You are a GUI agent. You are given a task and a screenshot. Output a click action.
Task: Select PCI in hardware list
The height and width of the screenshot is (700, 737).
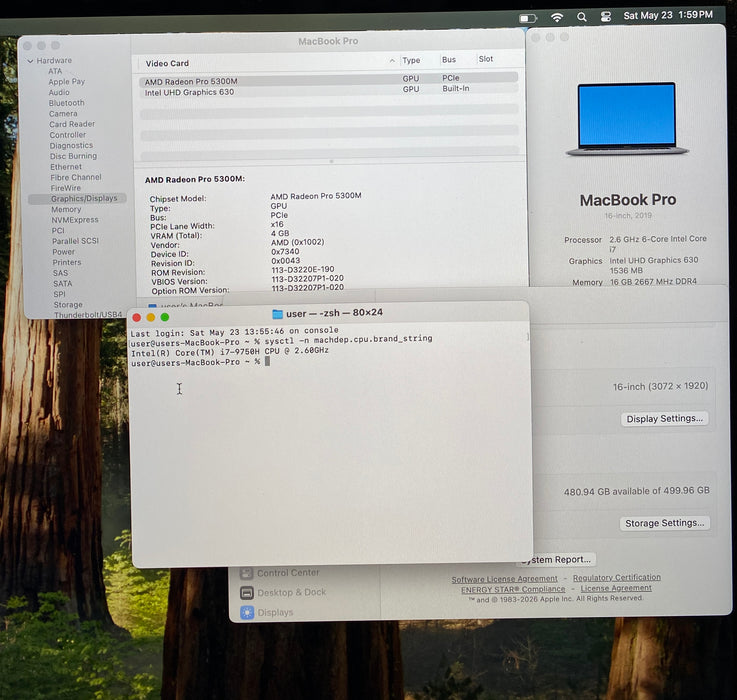(58, 230)
